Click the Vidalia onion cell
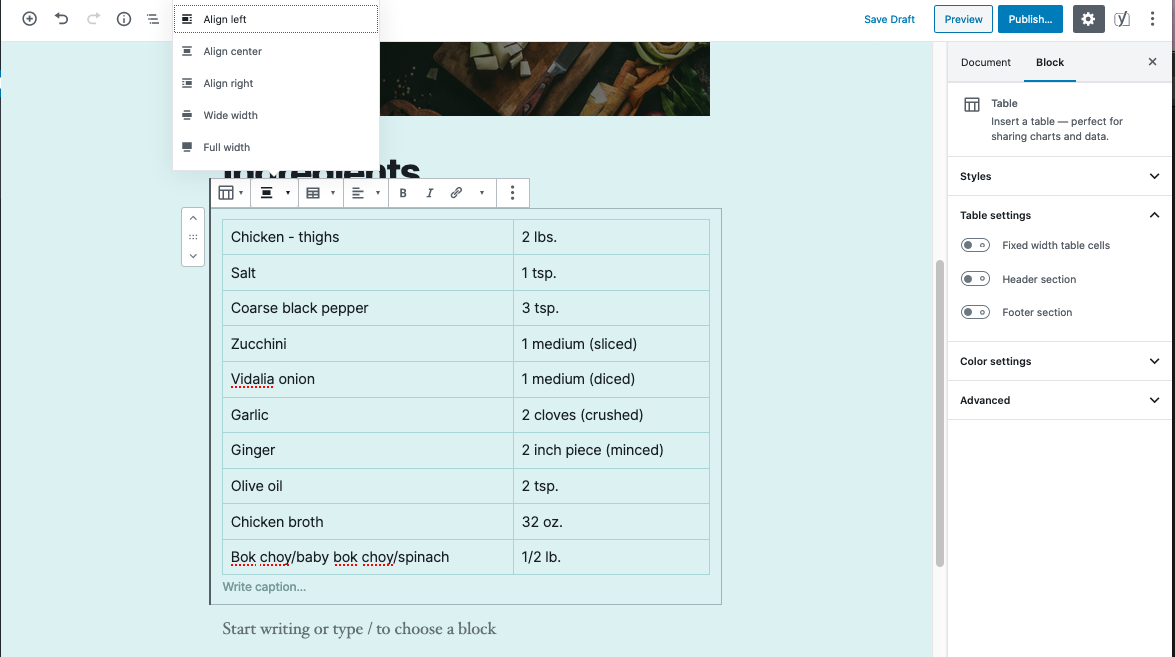The image size is (1175, 657). point(368,379)
